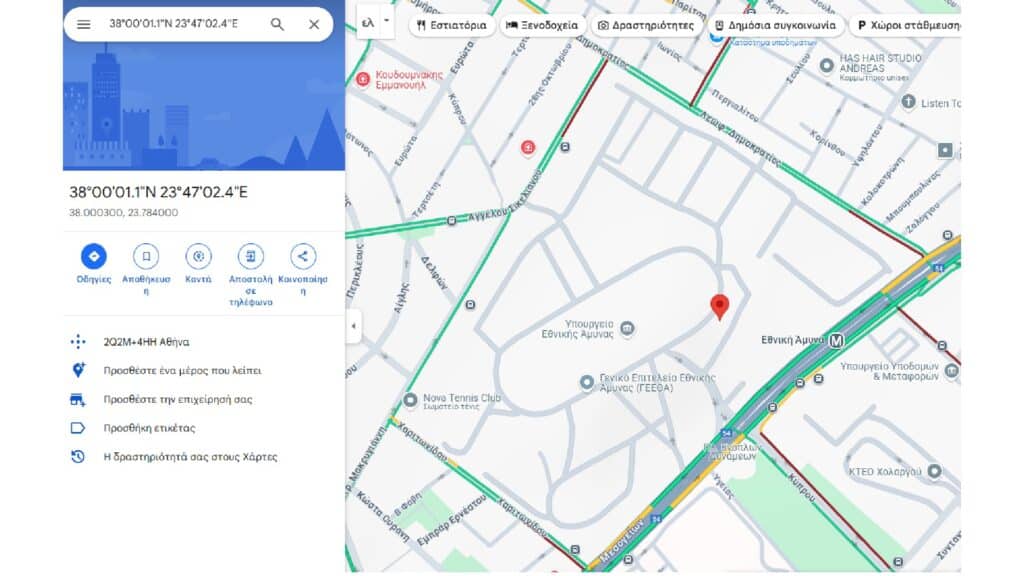Clear the search with the X icon
1024x576 pixels.
pyautogui.click(x=314, y=24)
